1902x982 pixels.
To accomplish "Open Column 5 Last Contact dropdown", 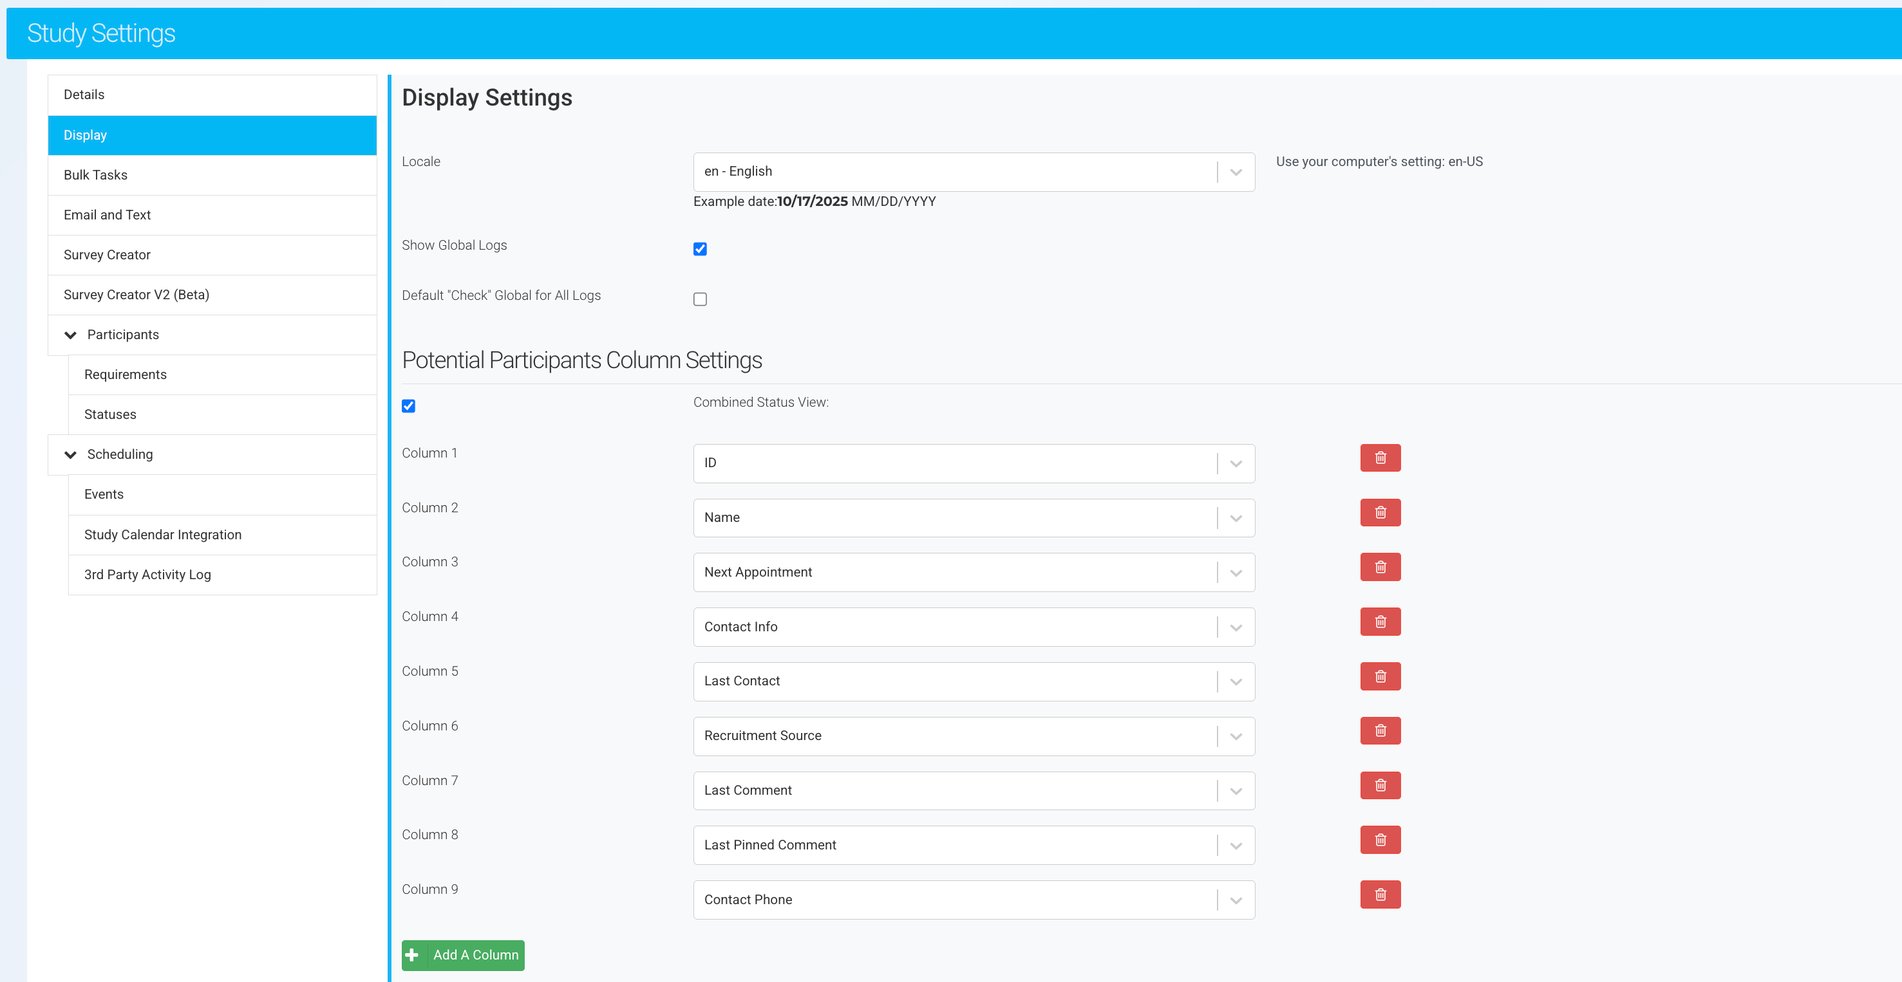I will [974, 681].
